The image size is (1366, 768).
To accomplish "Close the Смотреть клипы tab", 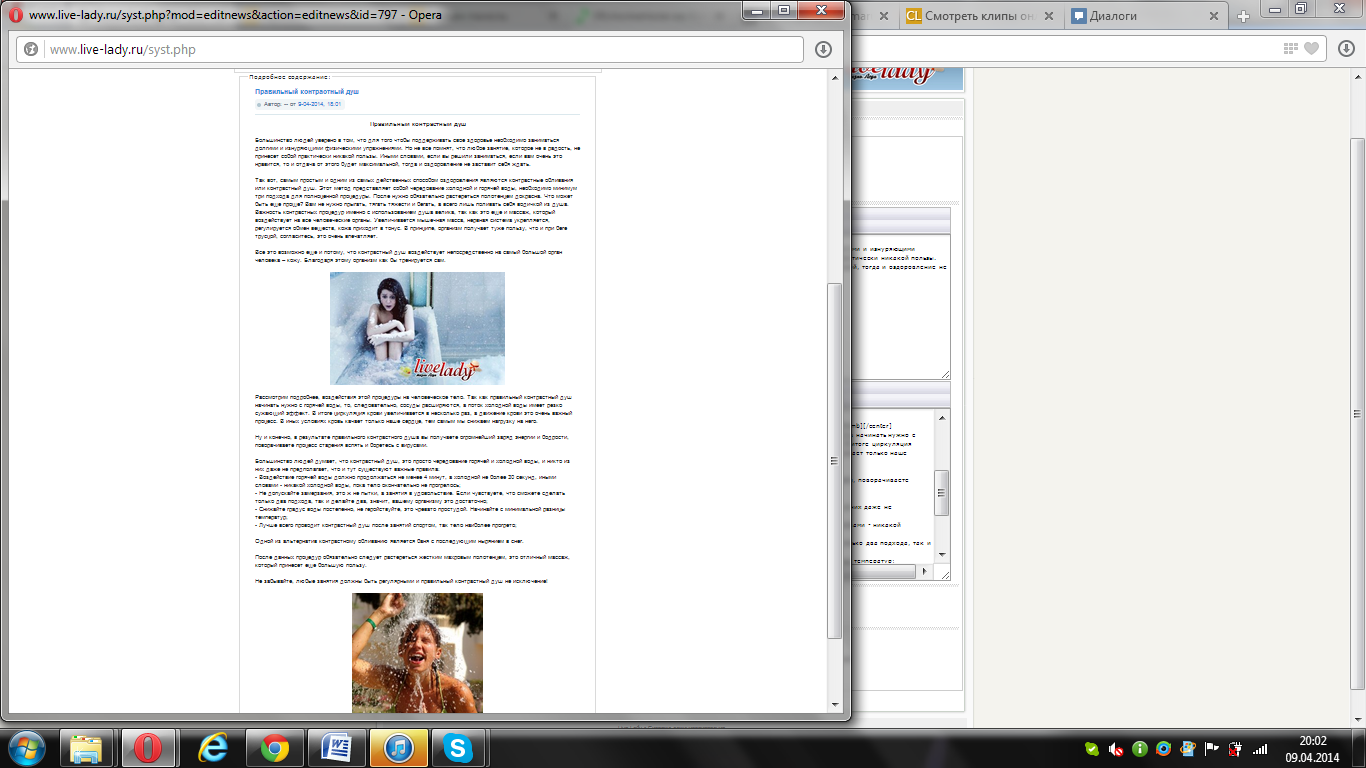I will [x=1047, y=16].
